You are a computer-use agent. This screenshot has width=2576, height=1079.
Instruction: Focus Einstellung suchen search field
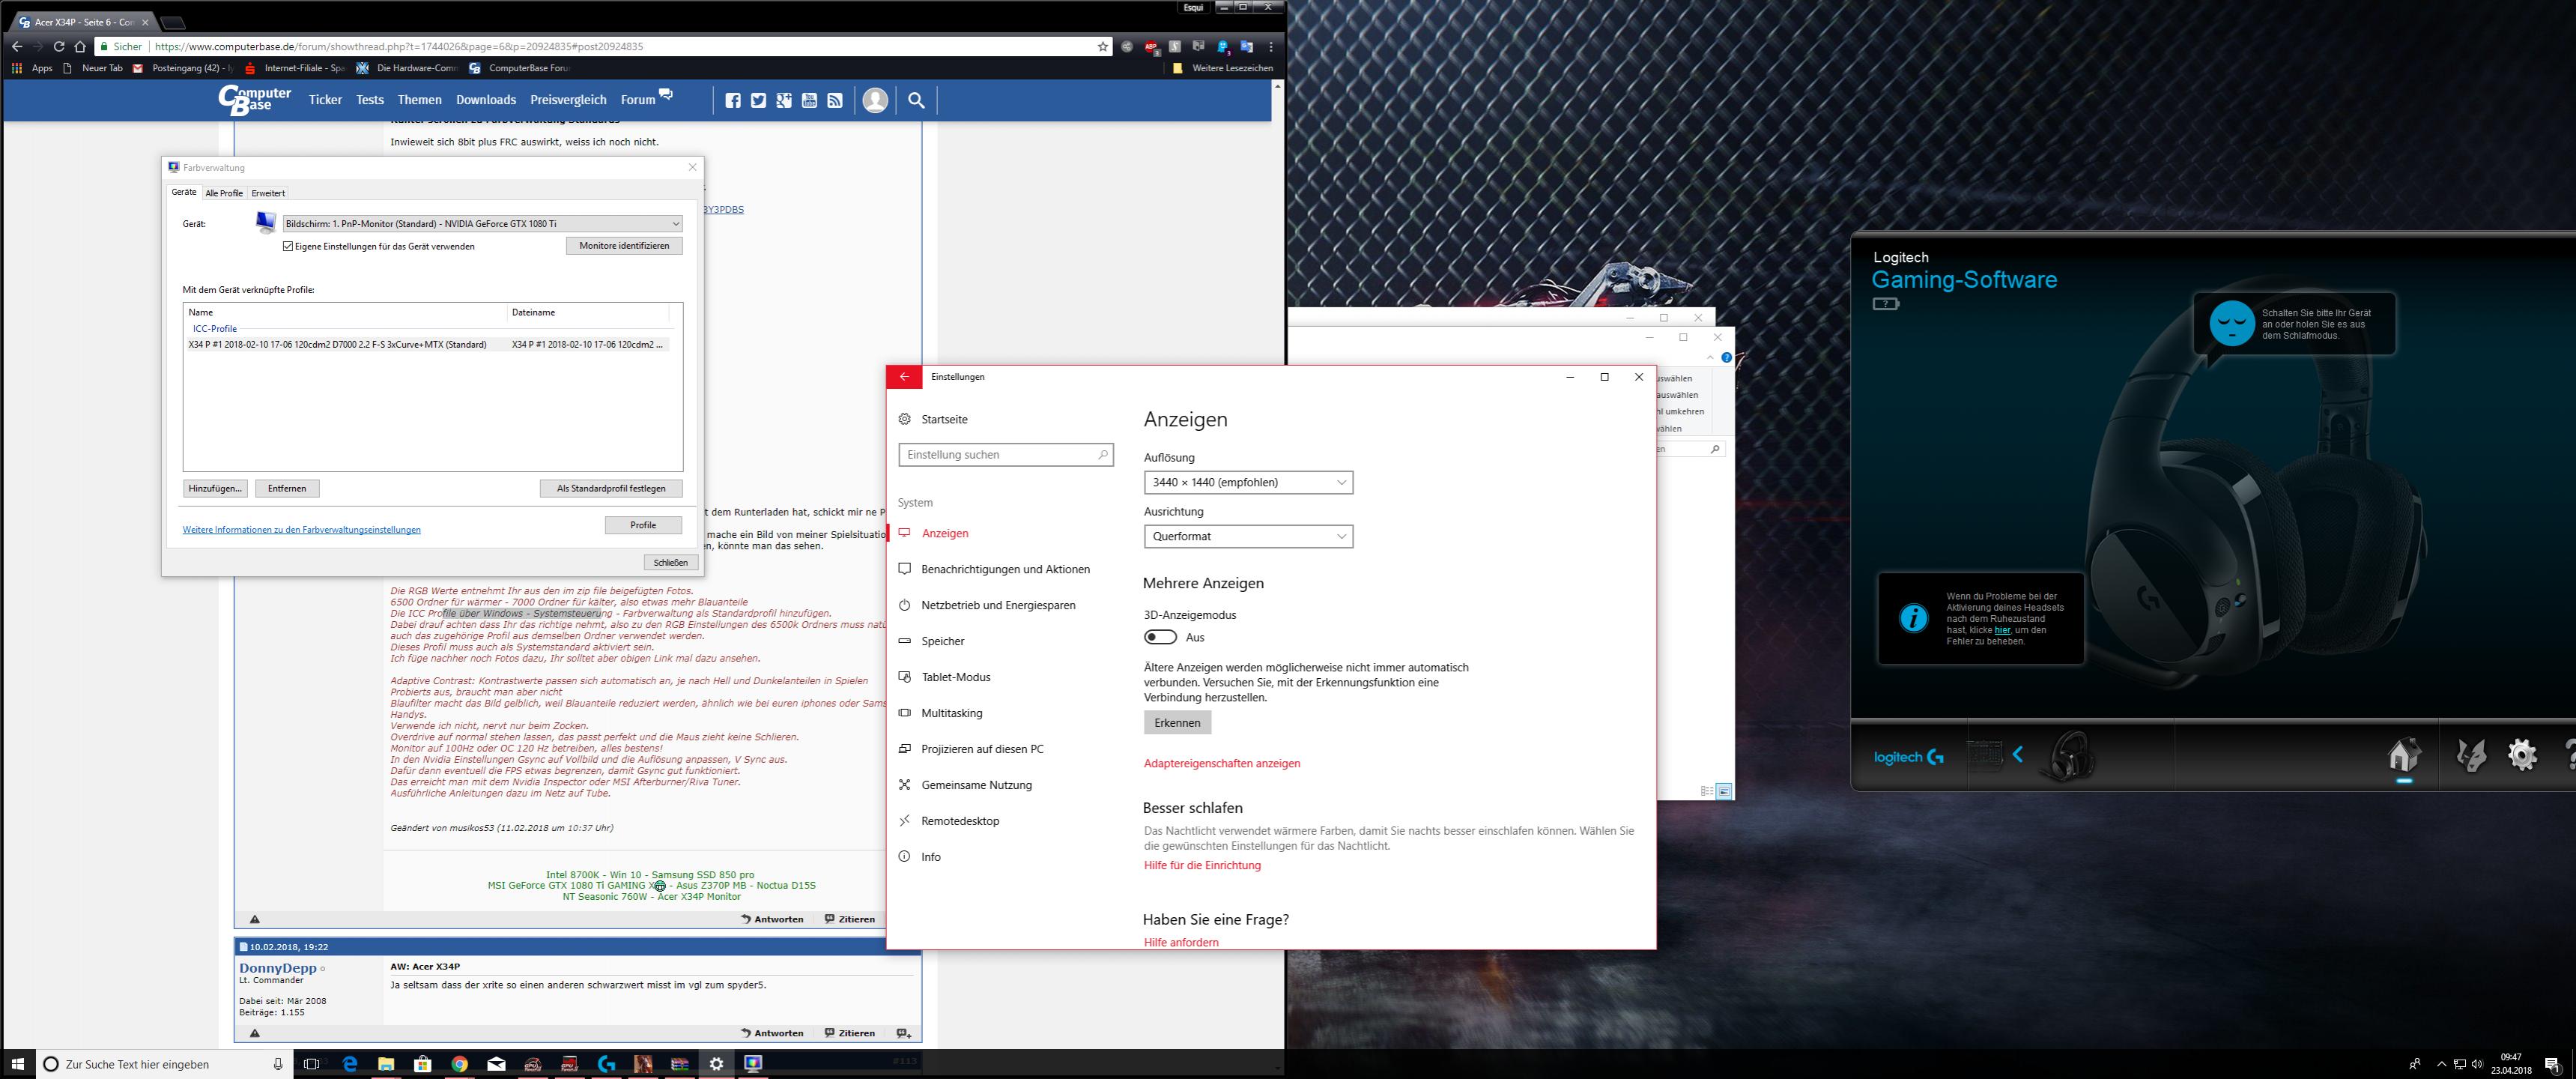click(1006, 455)
